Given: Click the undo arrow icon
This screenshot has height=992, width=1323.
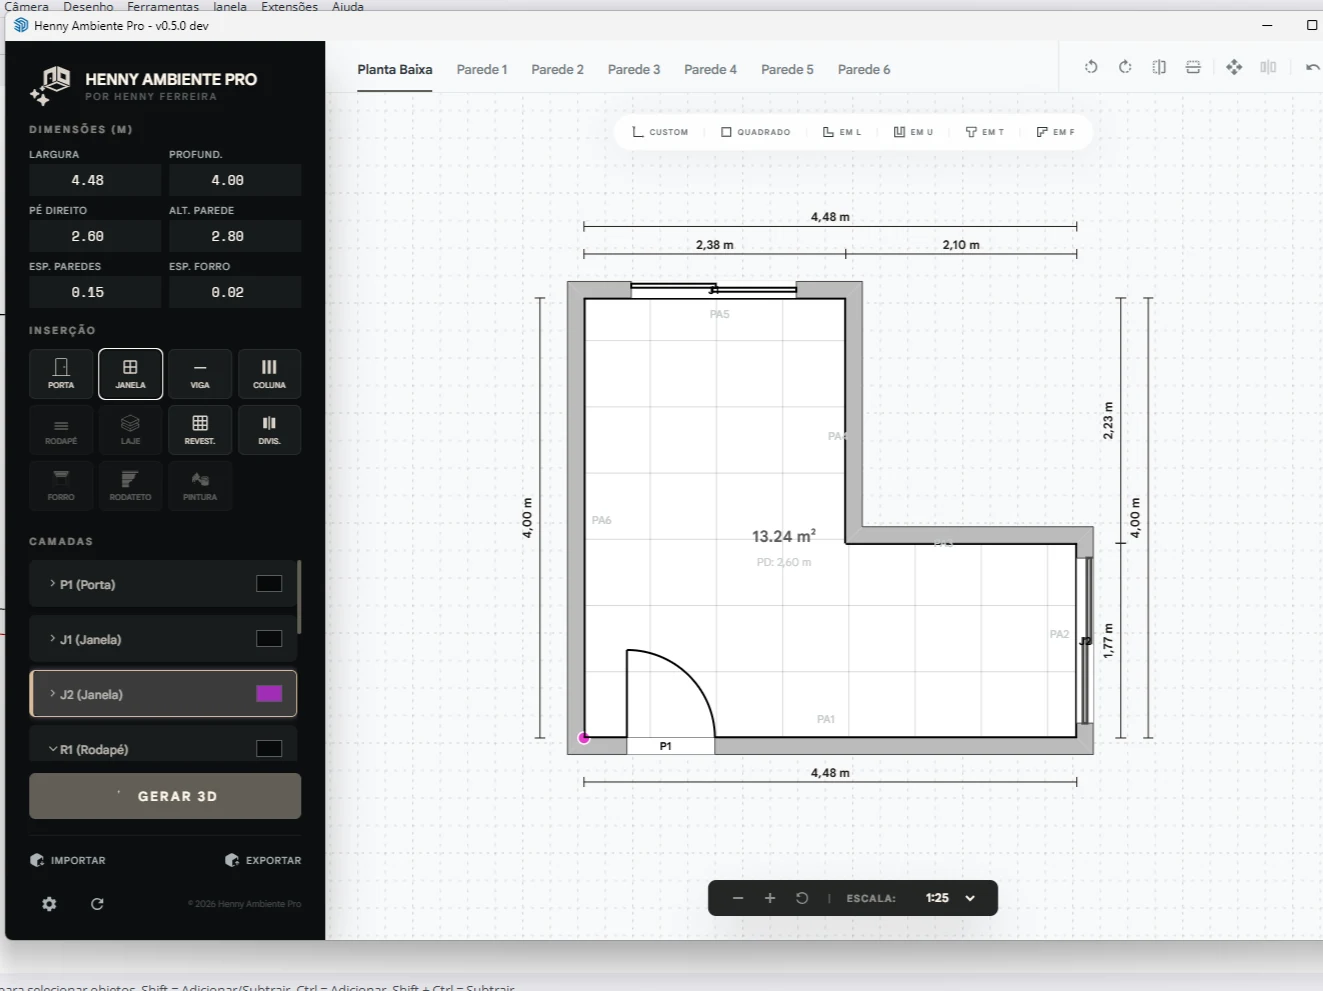Looking at the screenshot, I should pyautogui.click(x=1312, y=67).
